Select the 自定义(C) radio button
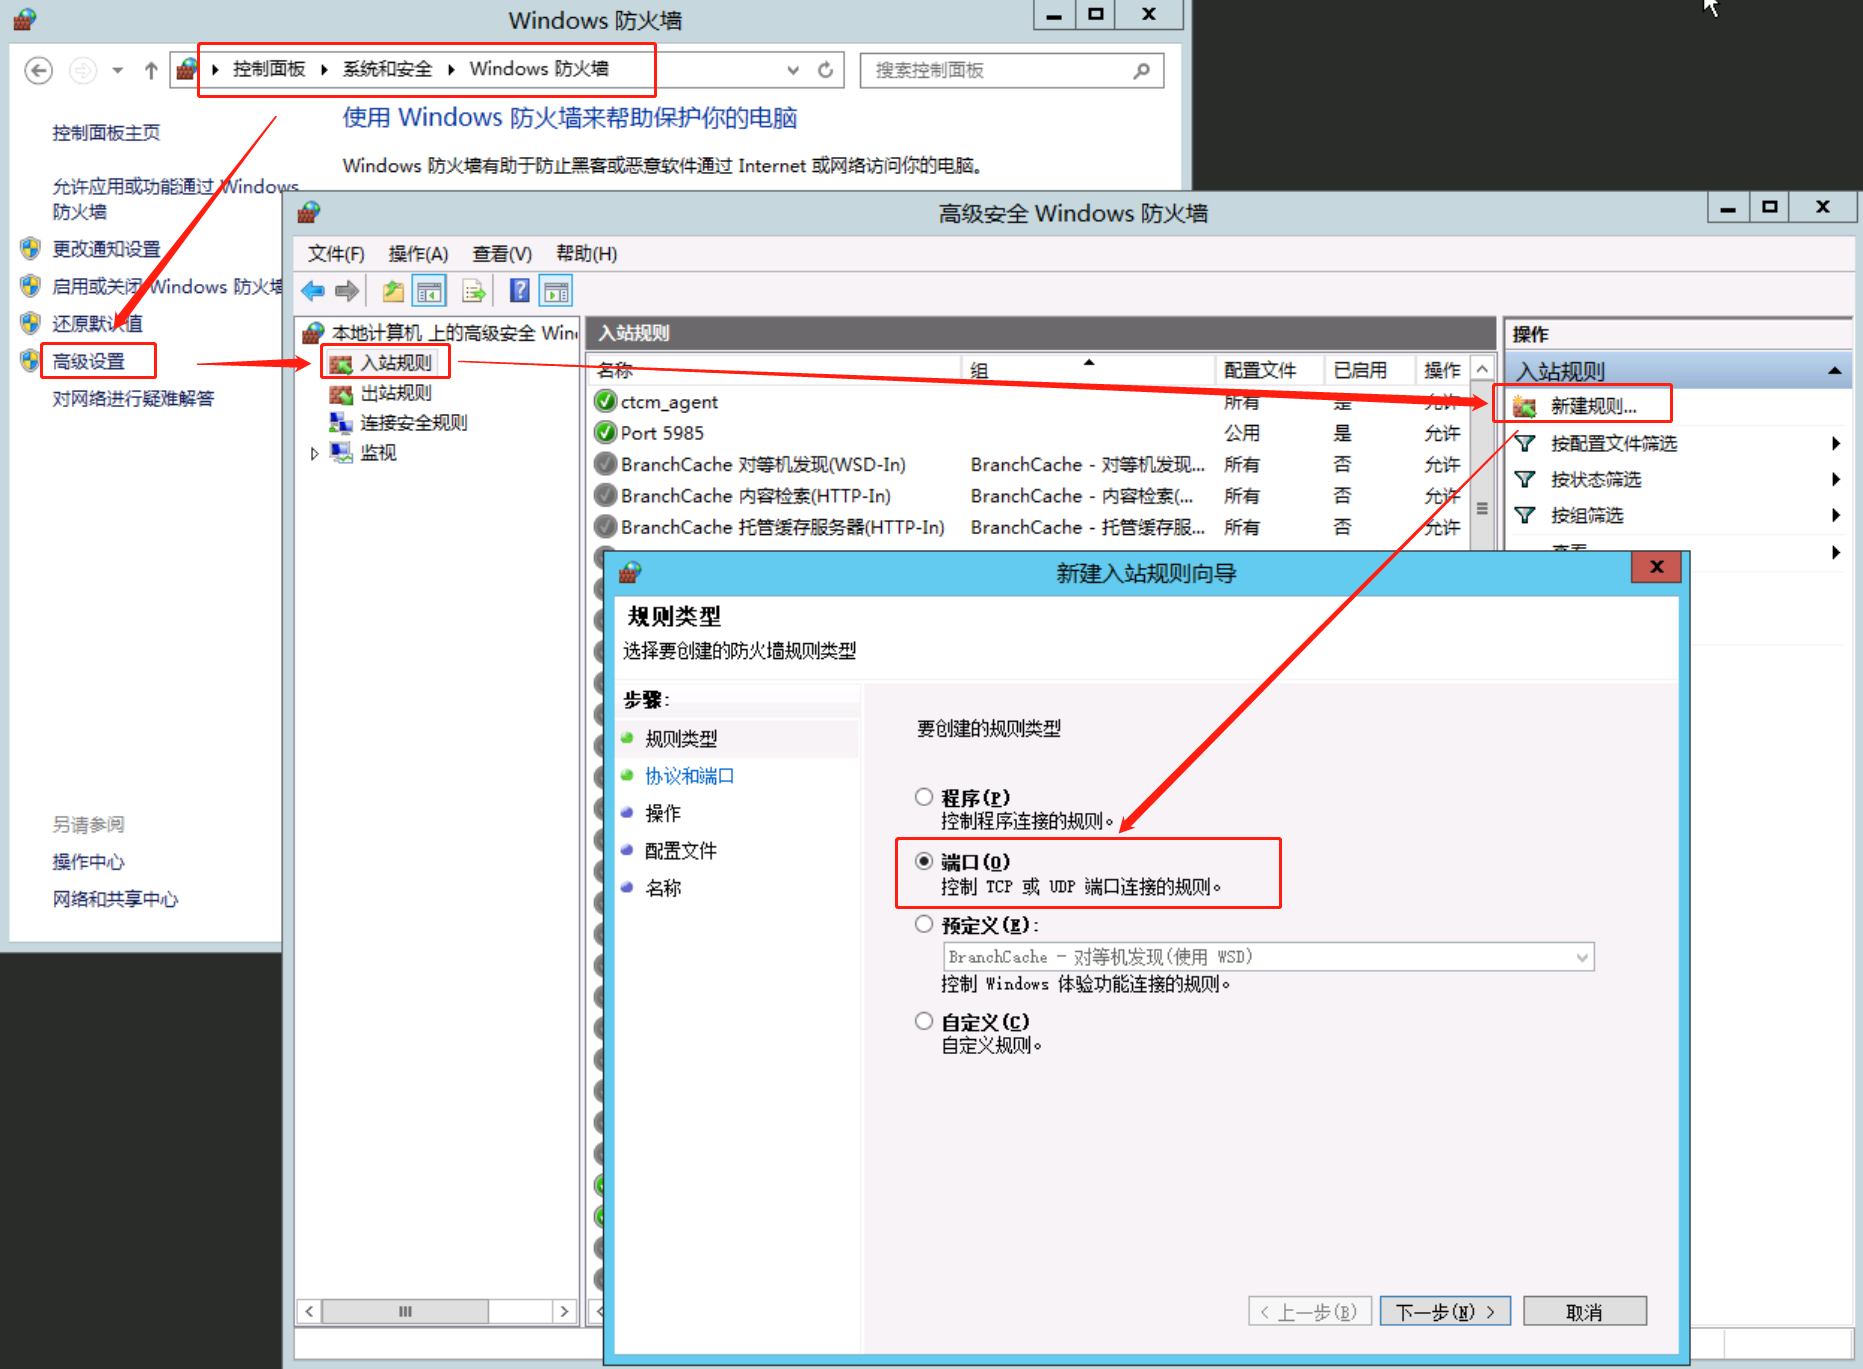1863x1369 pixels. pyautogui.click(x=924, y=1021)
